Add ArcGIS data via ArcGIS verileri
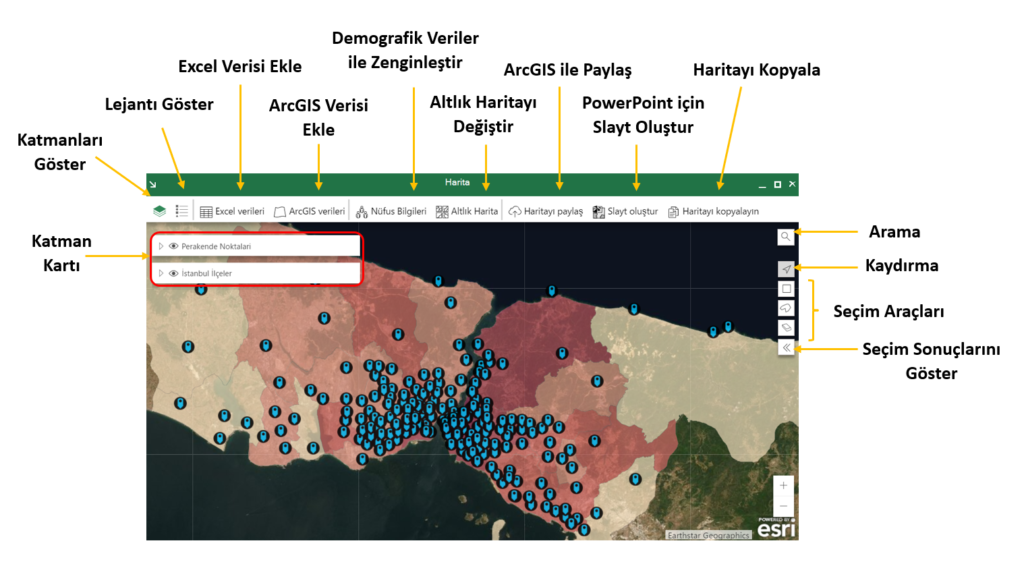This screenshot has height=564, width=1024. (x=309, y=212)
